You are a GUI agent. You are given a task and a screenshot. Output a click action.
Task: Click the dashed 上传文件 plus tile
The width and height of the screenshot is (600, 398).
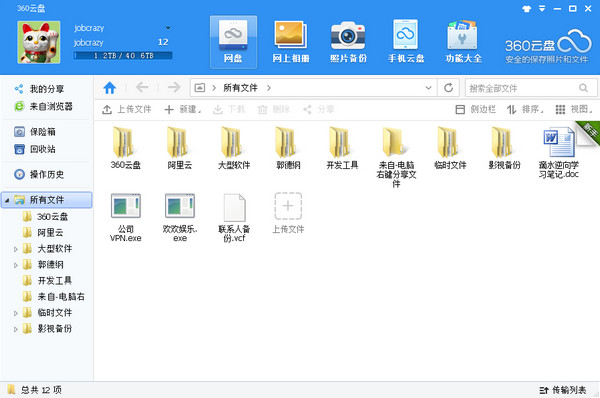(288, 213)
